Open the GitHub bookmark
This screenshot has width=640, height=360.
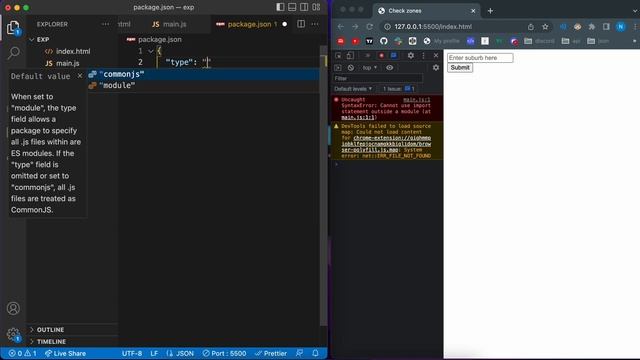tap(383, 41)
